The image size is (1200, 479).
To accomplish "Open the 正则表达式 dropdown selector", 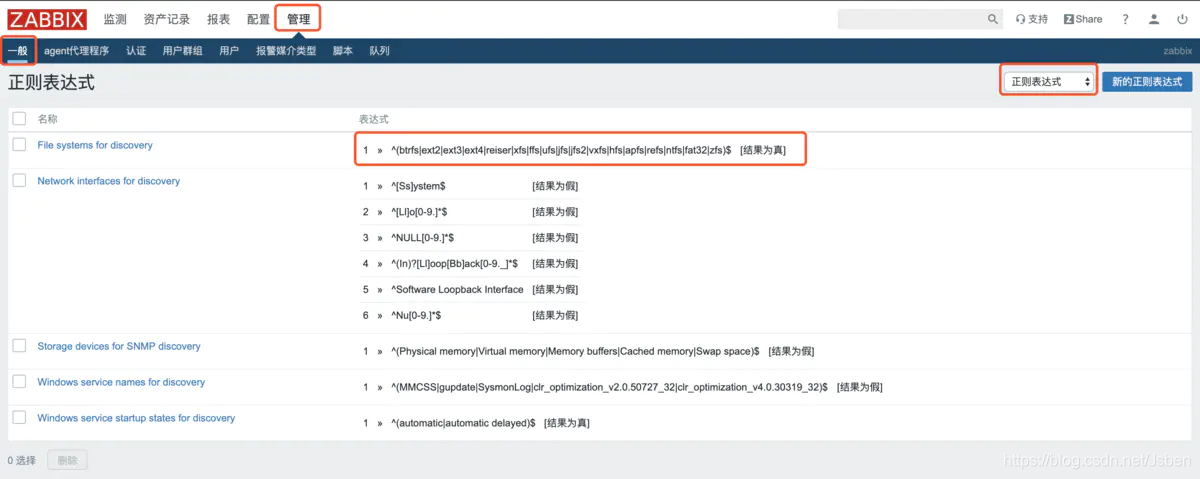I will [x=1050, y=82].
